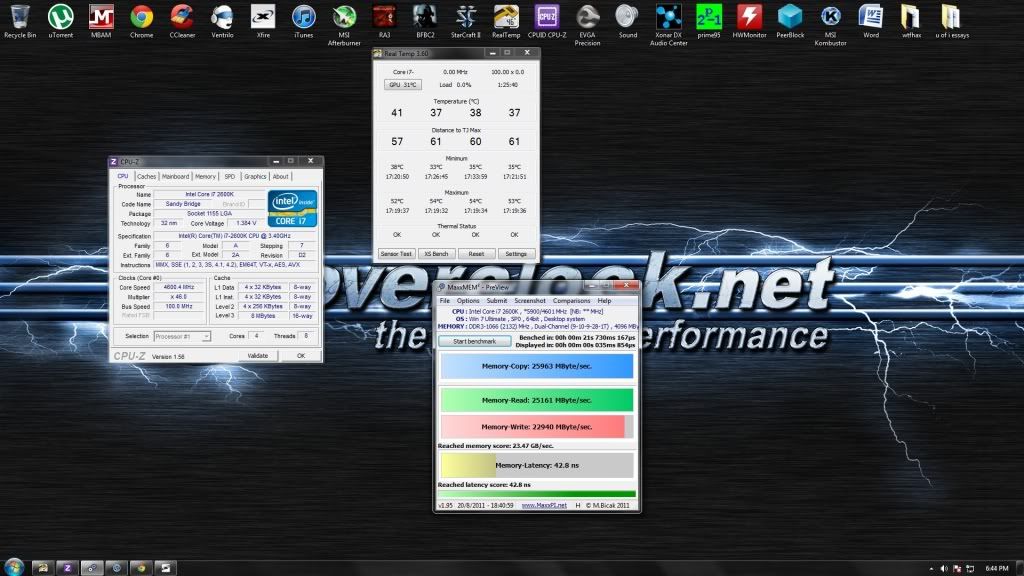
Task: Open RealTemp desktop icon
Action: pos(505,21)
